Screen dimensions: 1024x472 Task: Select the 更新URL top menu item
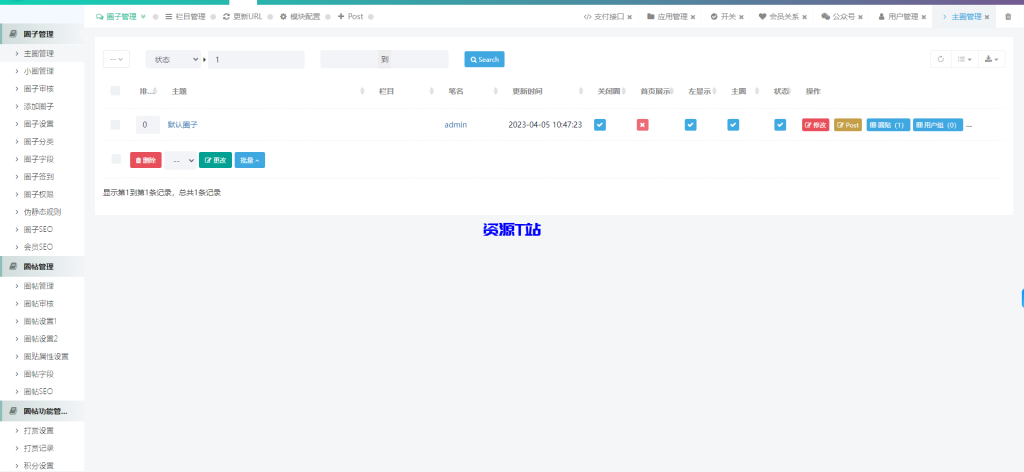click(x=242, y=16)
